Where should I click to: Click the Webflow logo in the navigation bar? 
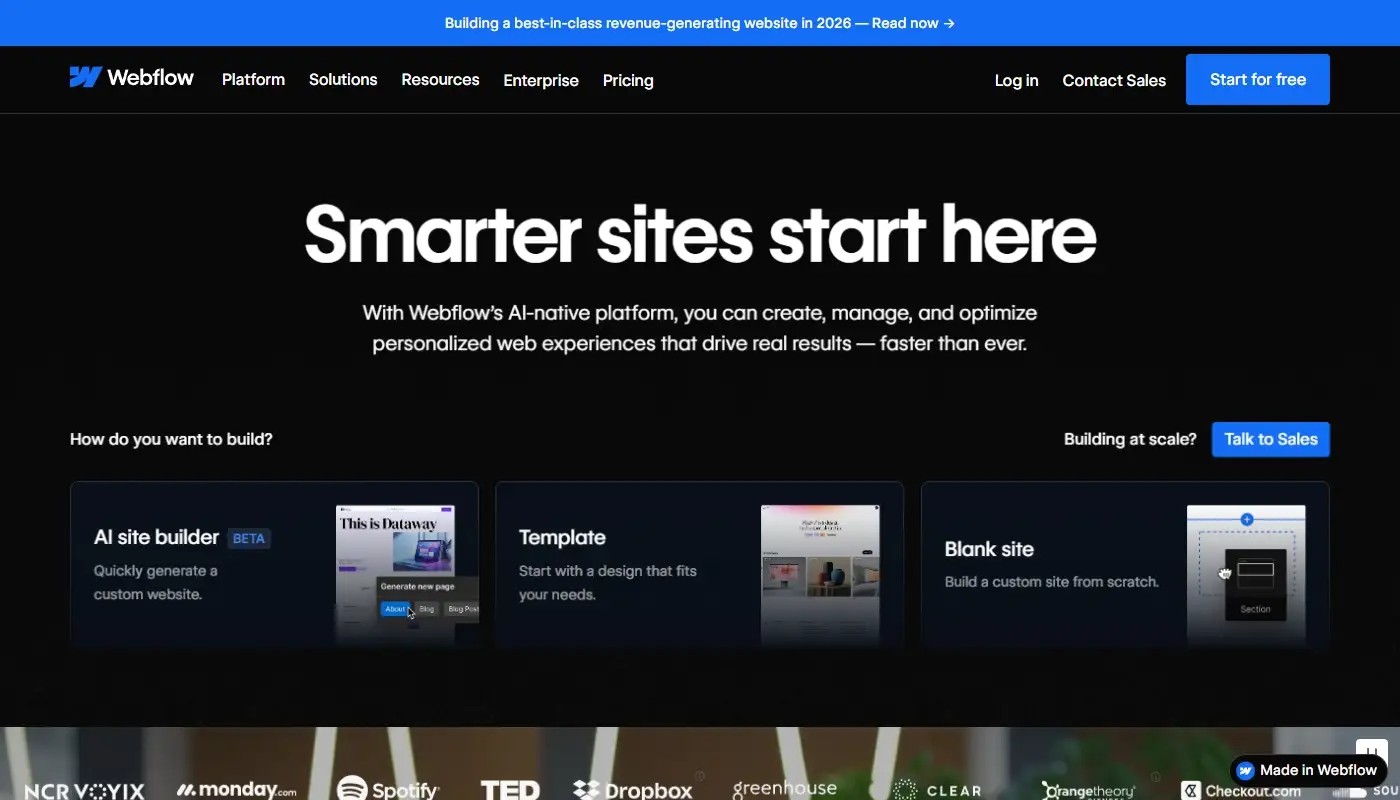click(131, 77)
